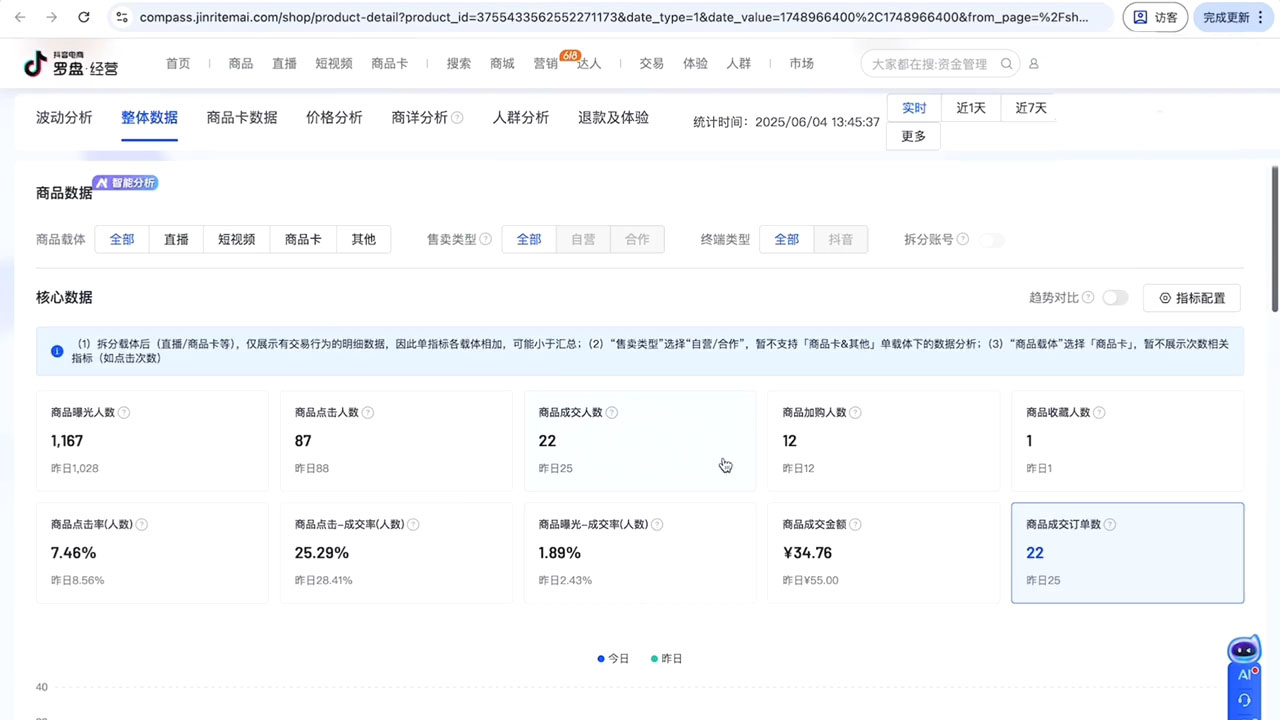1280x720 pixels.
Task: Click help icon beside 商详分析
Action: 457,118
